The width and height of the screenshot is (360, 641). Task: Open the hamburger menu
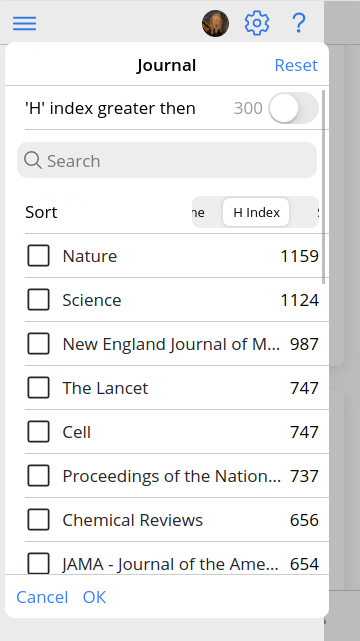[25, 23]
